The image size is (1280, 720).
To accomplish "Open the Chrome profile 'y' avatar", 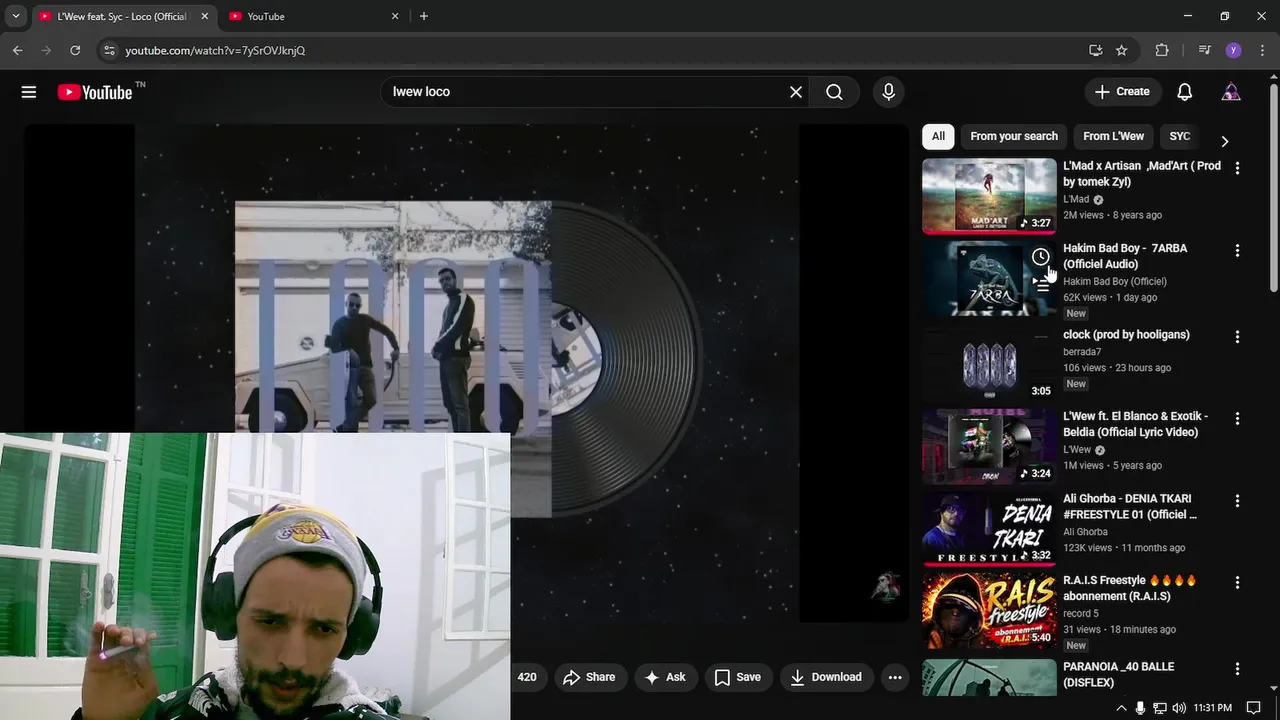I will pyautogui.click(x=1233, y=50).
